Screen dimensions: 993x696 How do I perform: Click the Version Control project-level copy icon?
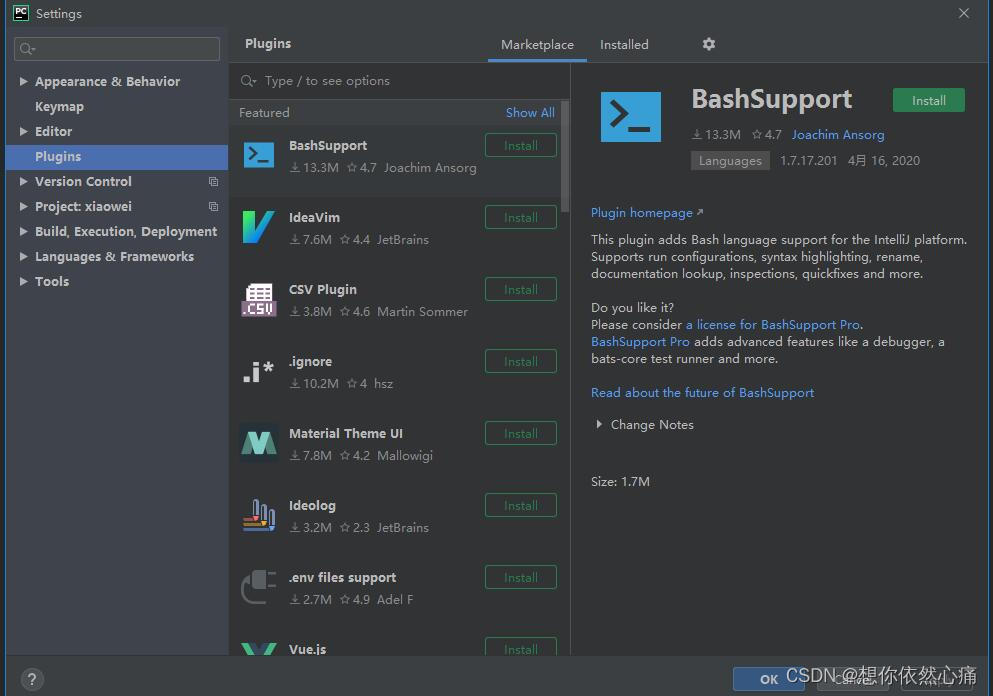(x=213, y=182)
